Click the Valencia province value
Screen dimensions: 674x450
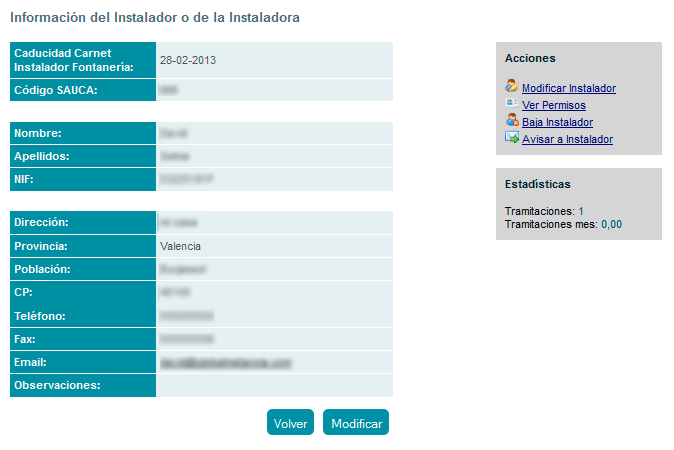click(x=180, y=246)
